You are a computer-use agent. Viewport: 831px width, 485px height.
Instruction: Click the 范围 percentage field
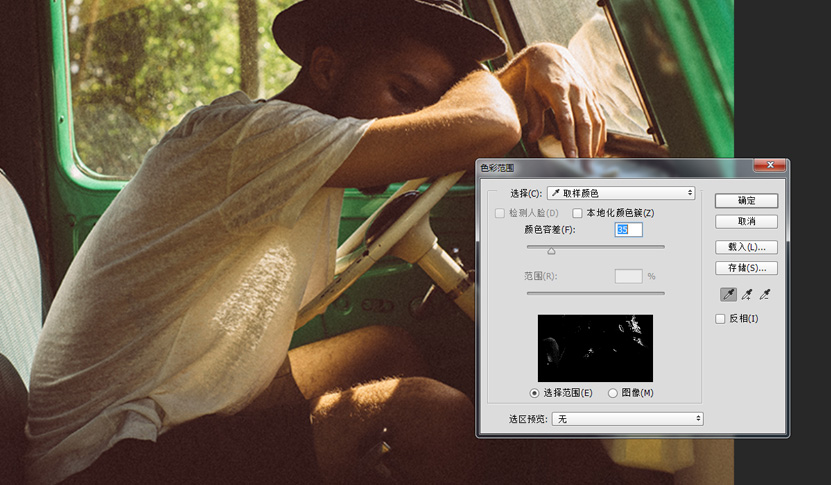[x=629, y=276]
